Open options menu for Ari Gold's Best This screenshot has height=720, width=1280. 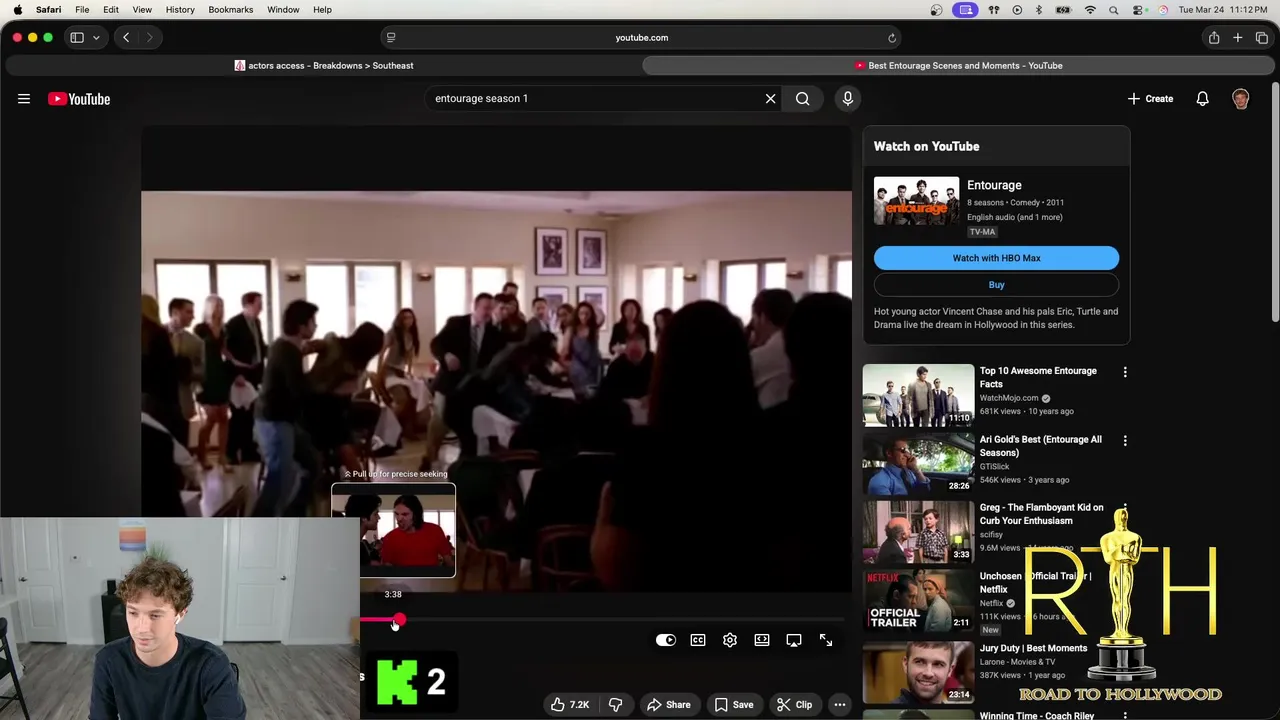[1125, 441]
